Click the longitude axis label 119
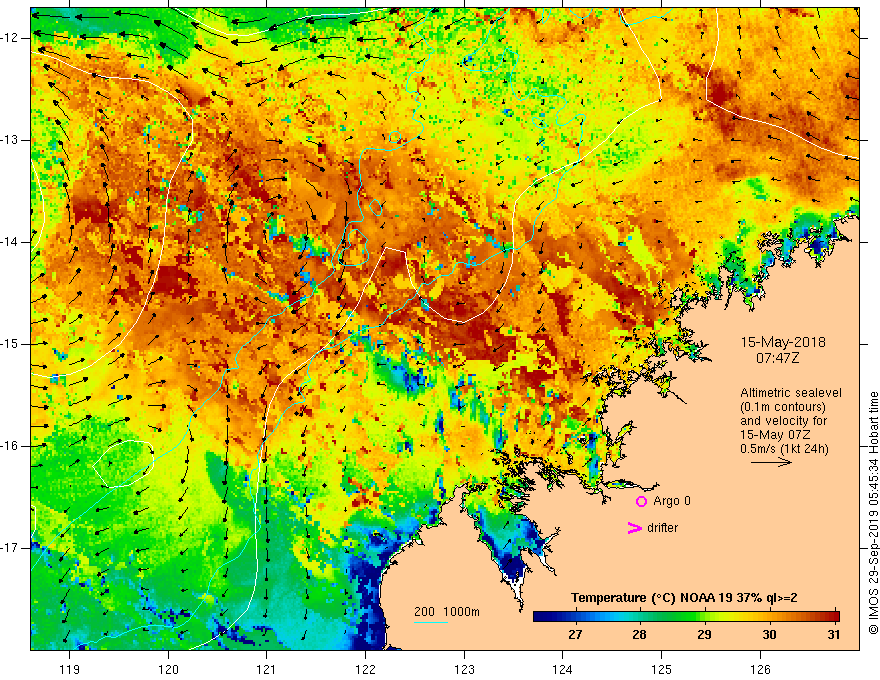 [x=70, y=669]
